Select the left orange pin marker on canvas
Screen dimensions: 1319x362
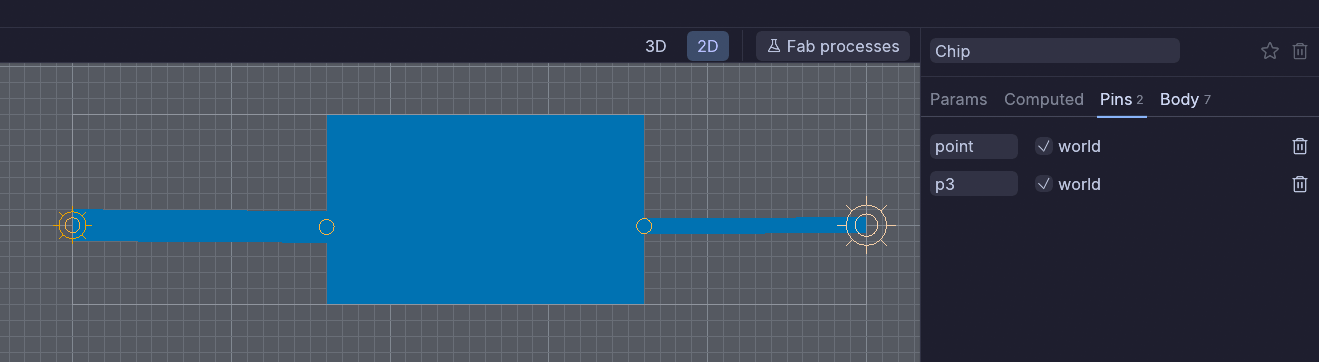click(x=72, y=226)
